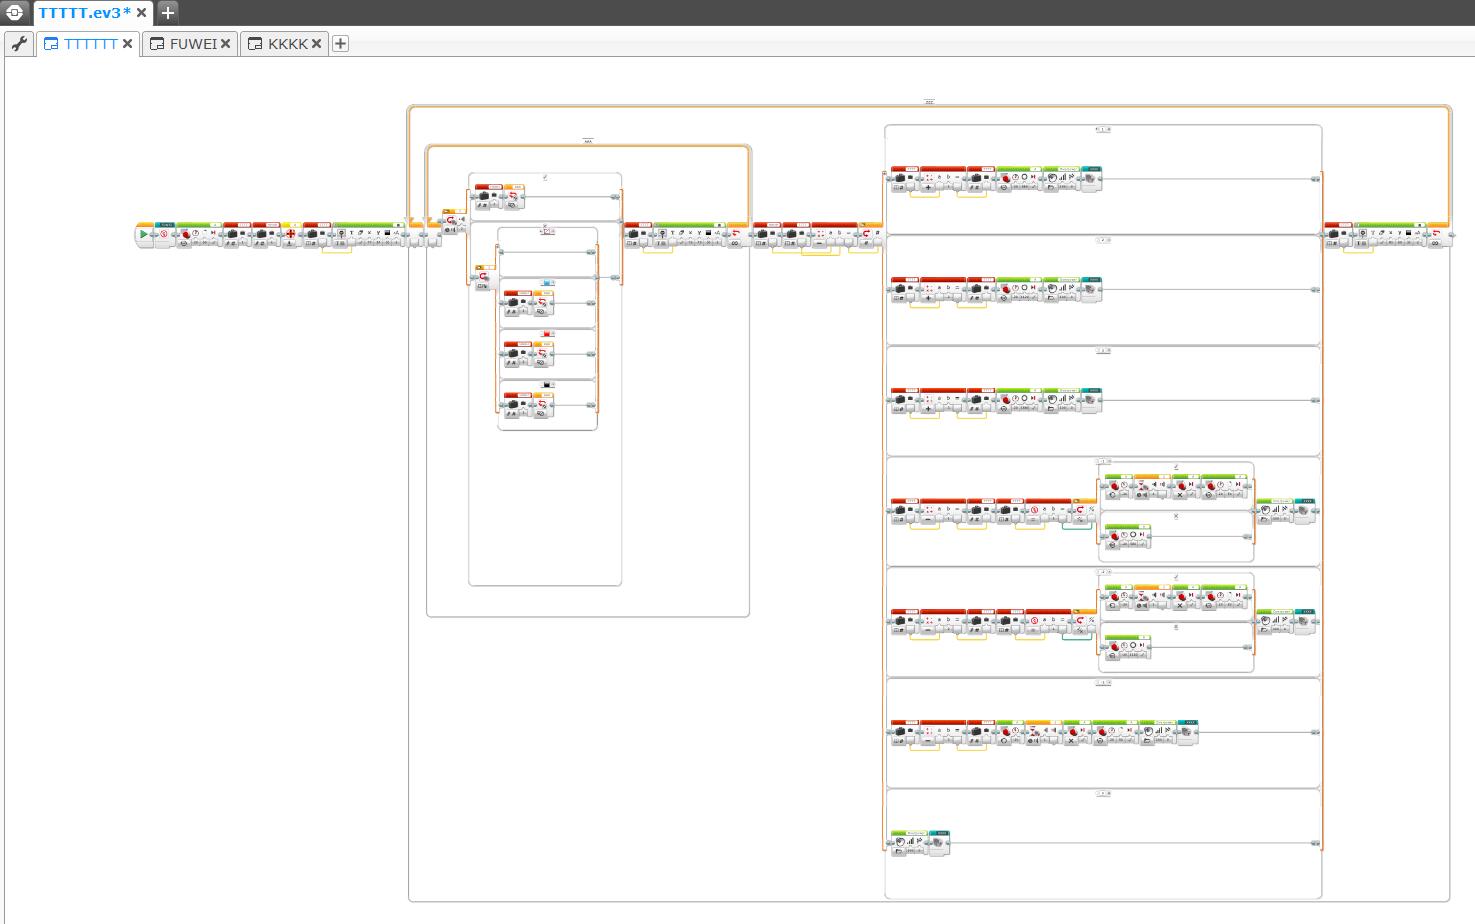Select the blue color case in switch
This screenshot has height=924, width=1475.
coord(547,283)
